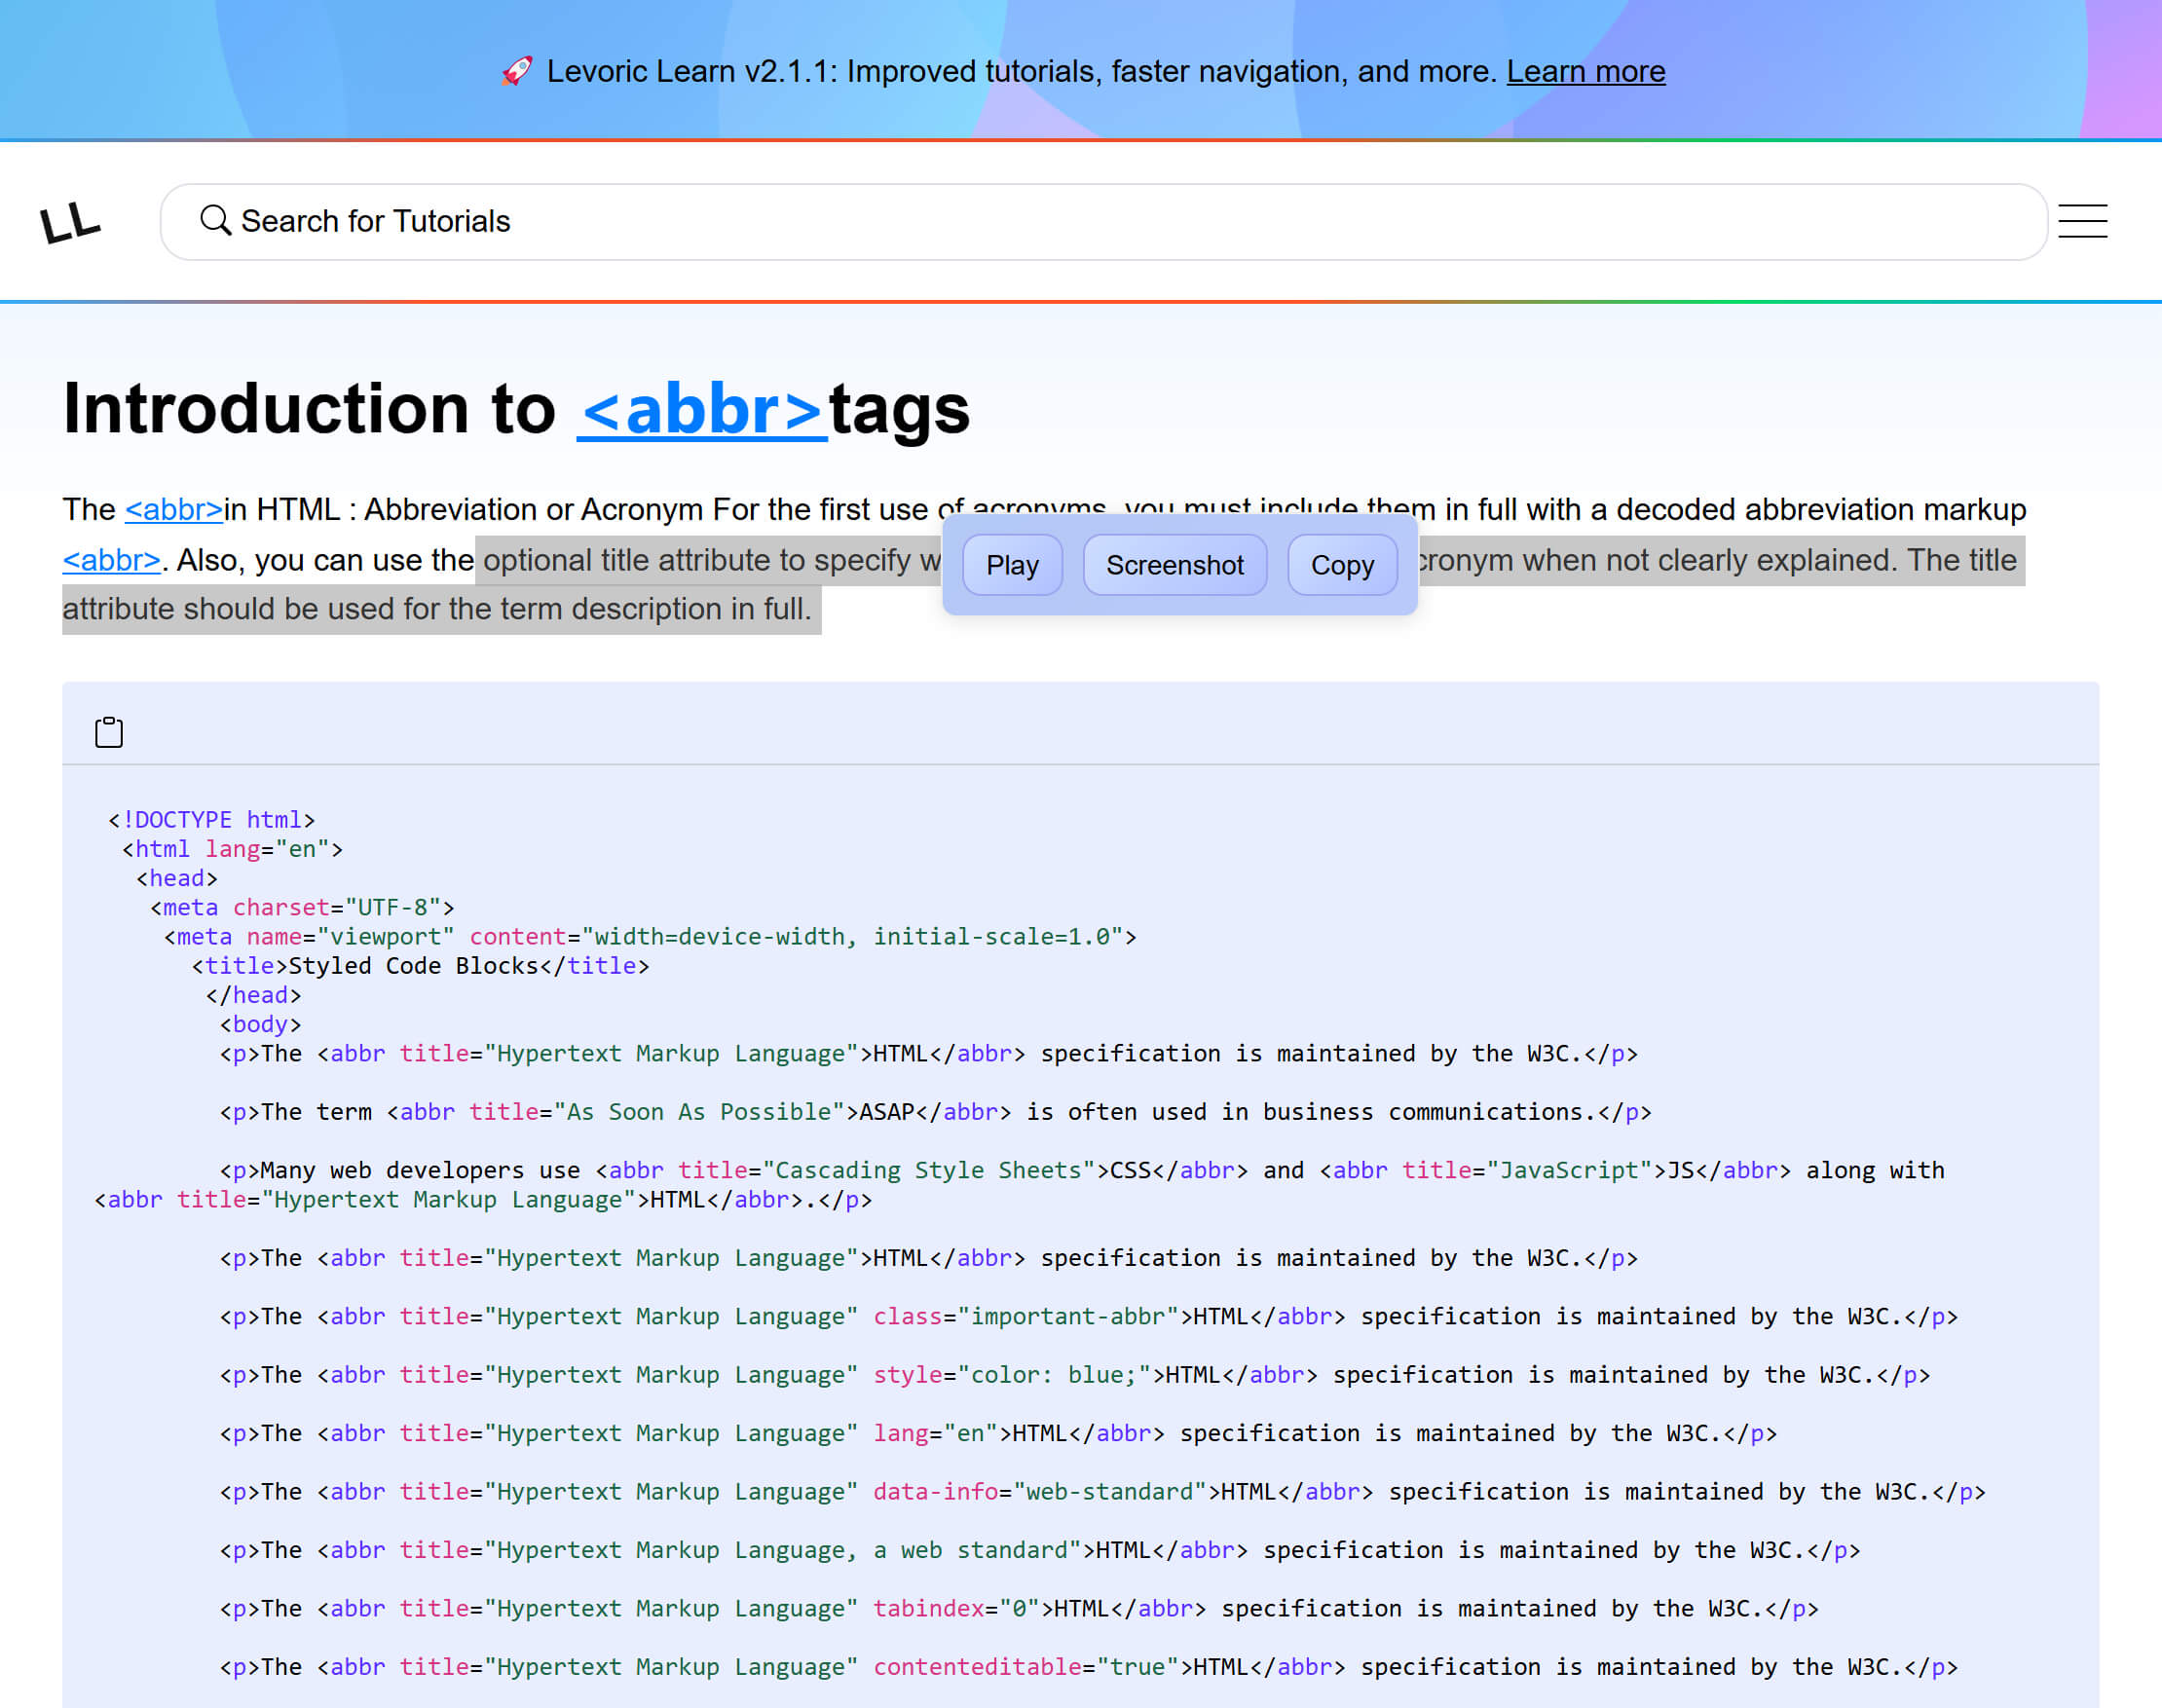Click the 'Cascading Style Sheets' code line
The image size is (2162, 1708).
coord(1019,1184)
